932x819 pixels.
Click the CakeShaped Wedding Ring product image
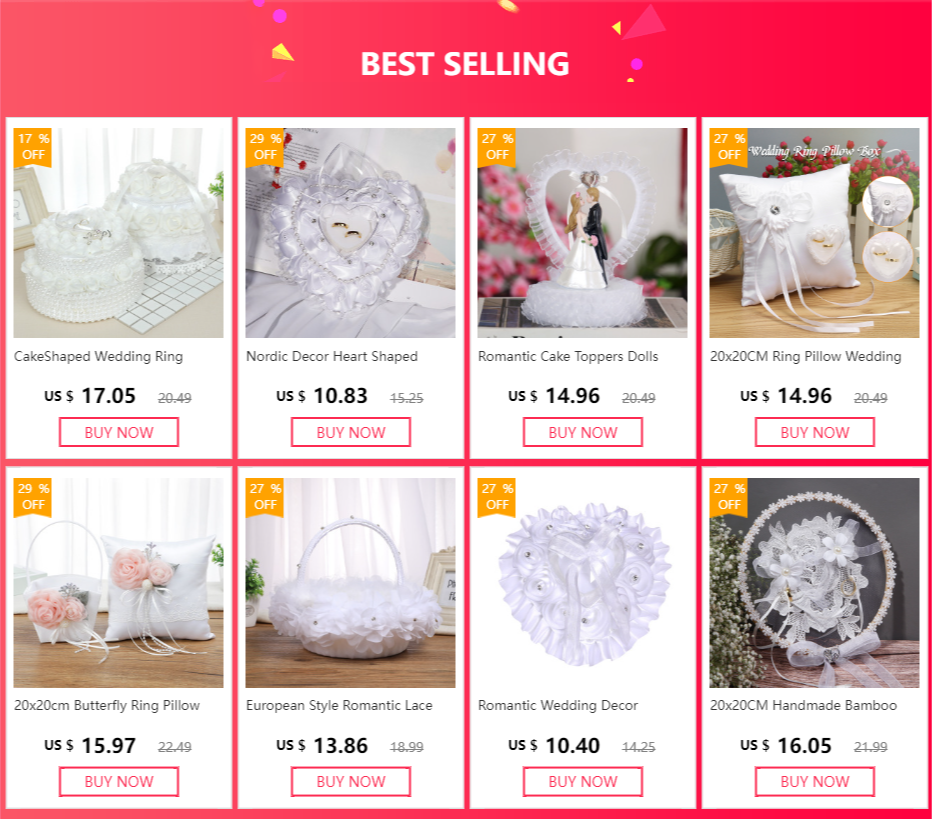(118, 232)
